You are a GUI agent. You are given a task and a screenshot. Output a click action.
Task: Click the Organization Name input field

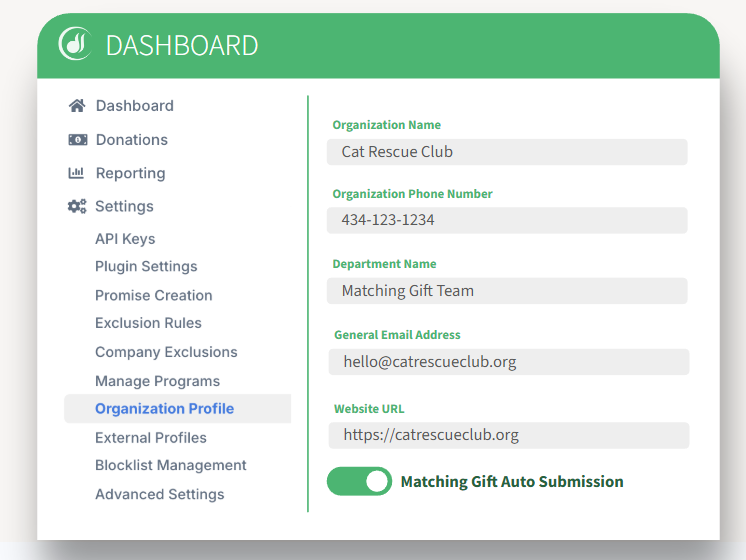507,152
